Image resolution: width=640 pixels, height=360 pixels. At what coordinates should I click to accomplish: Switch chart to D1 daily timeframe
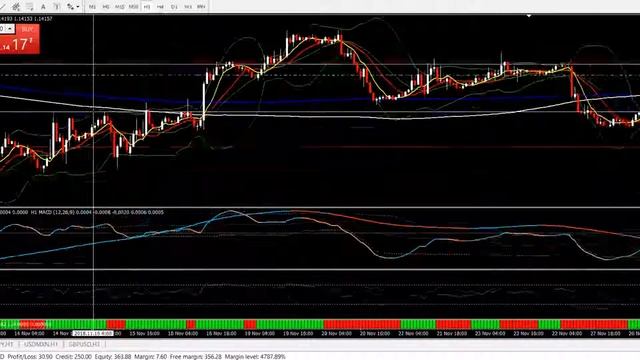(174, 7)
